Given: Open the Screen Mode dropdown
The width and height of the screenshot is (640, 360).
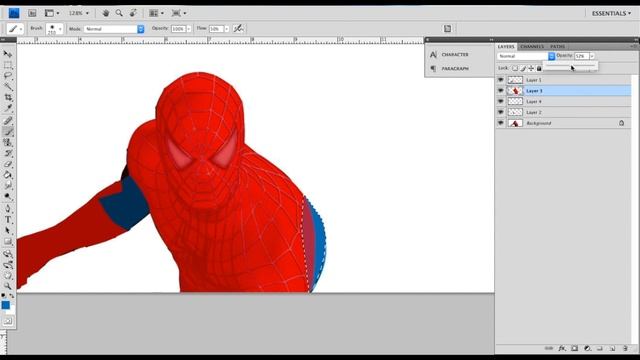Looking at the screenshot, I should coord(179,13).
